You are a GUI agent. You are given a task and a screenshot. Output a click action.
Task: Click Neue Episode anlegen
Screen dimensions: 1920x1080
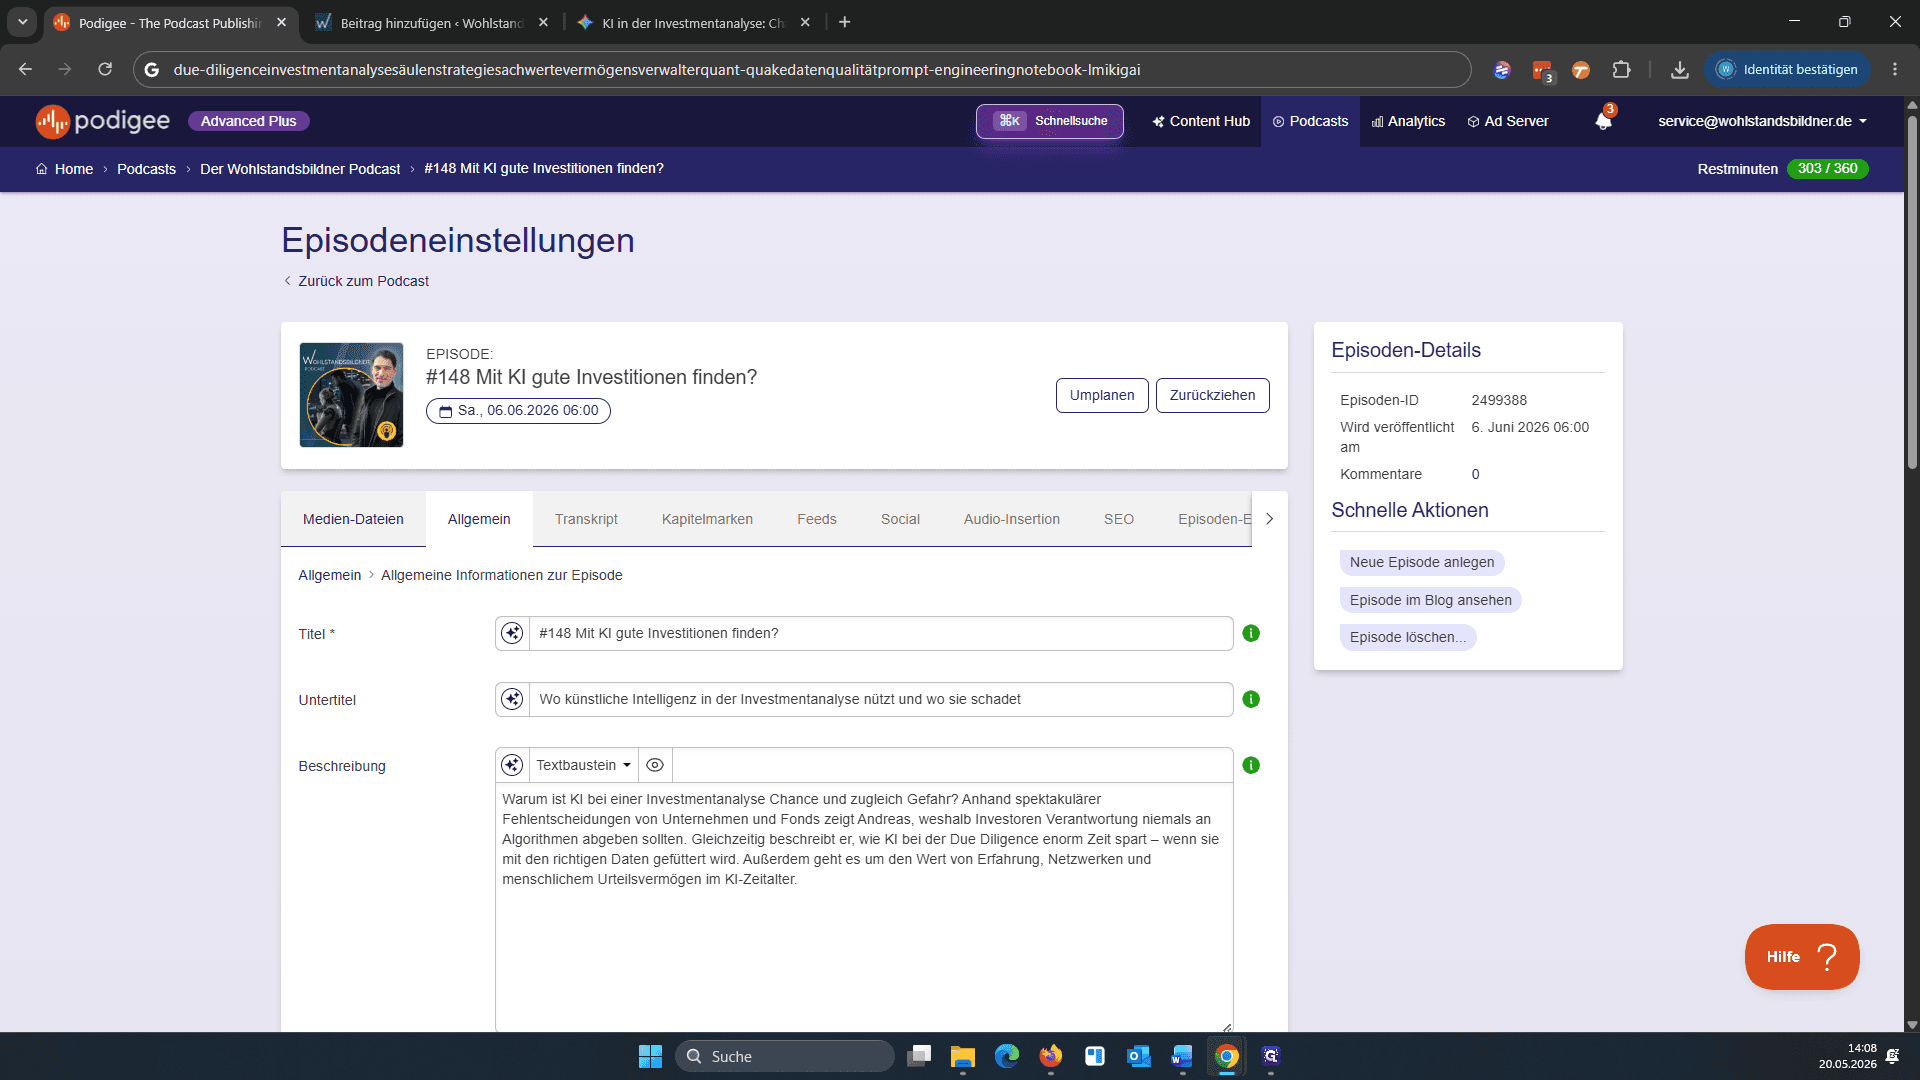(1422, 562)
